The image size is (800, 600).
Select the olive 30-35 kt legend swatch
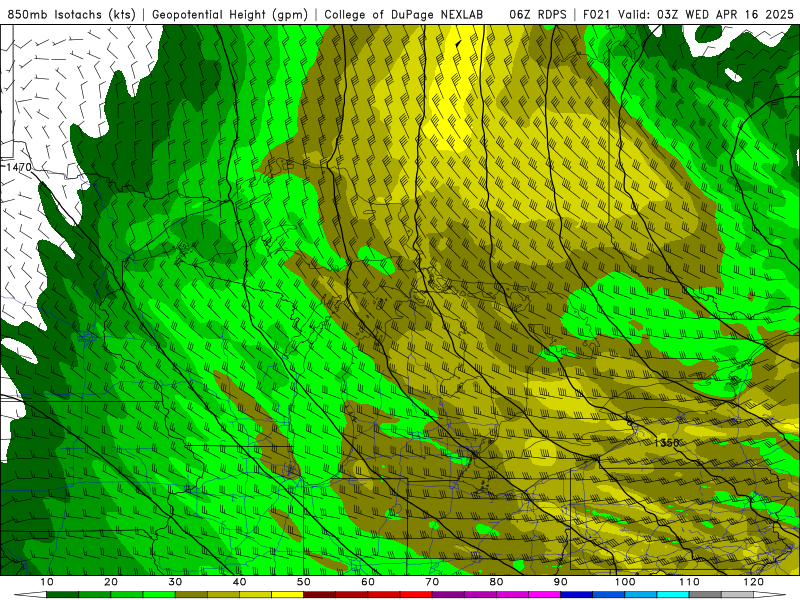click(191, 595)
